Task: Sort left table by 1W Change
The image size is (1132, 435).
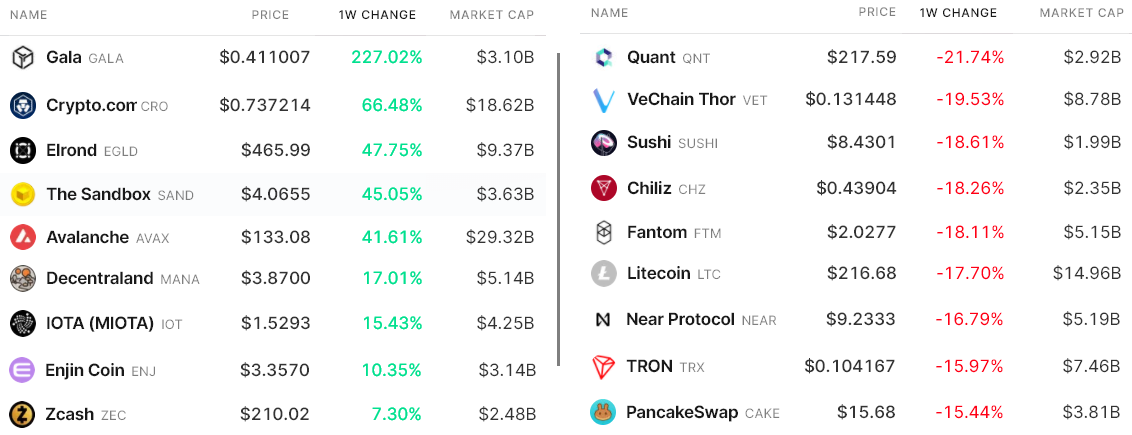Action: point(378,14)
